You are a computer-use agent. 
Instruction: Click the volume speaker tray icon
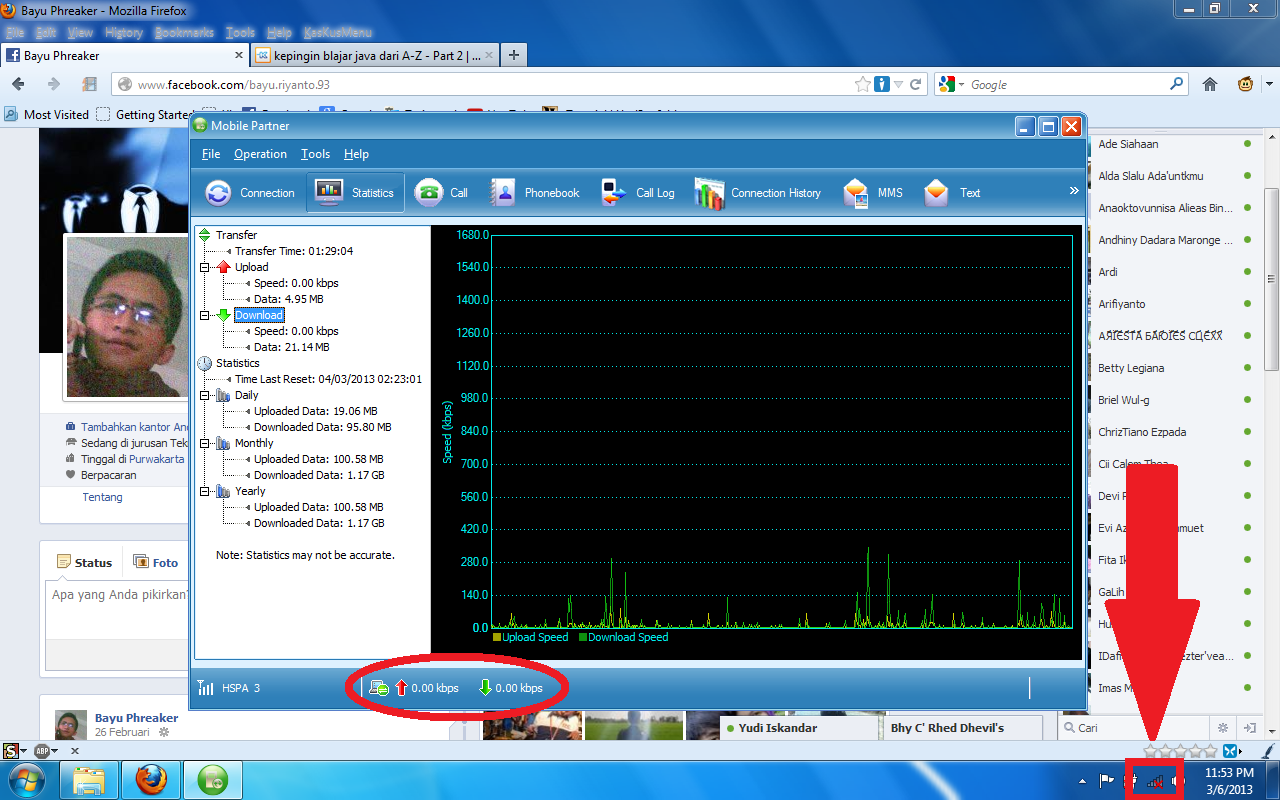[x=1176, y=780]
